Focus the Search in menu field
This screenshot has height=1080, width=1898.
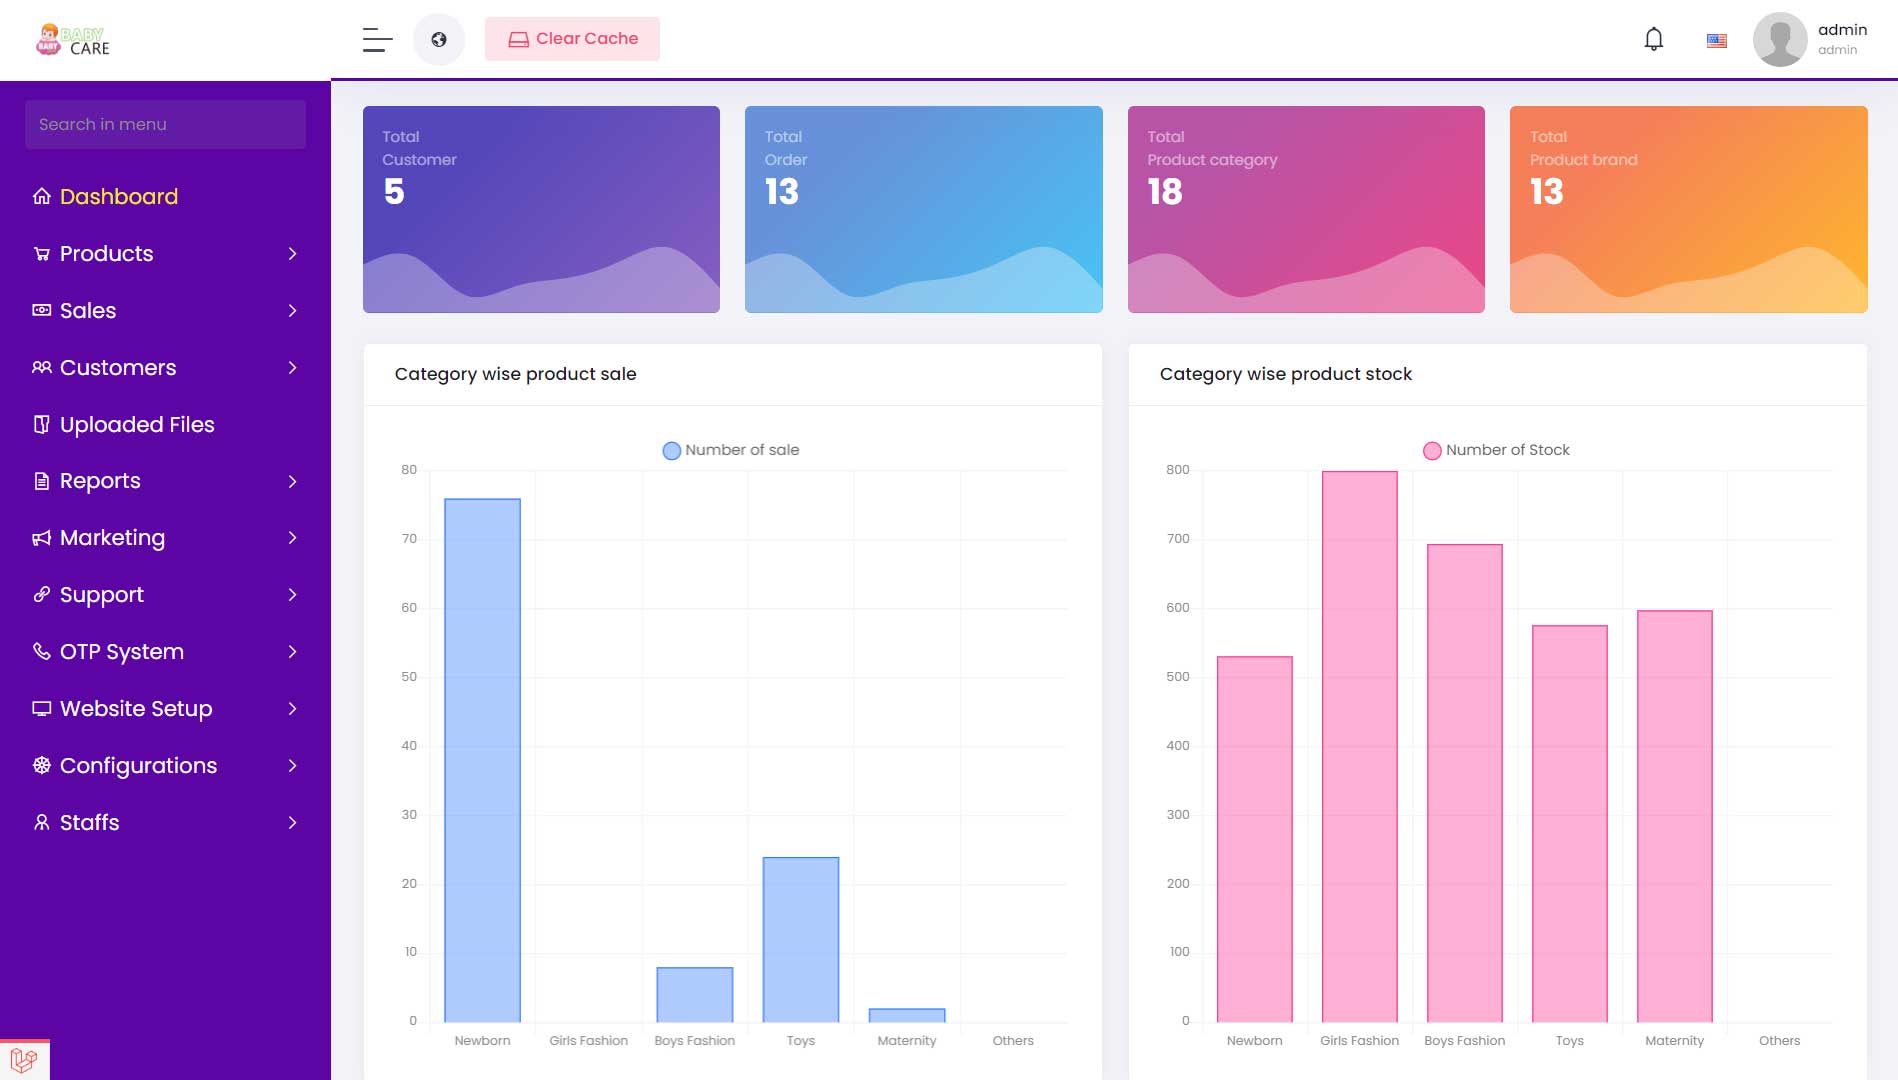point(165,124)
